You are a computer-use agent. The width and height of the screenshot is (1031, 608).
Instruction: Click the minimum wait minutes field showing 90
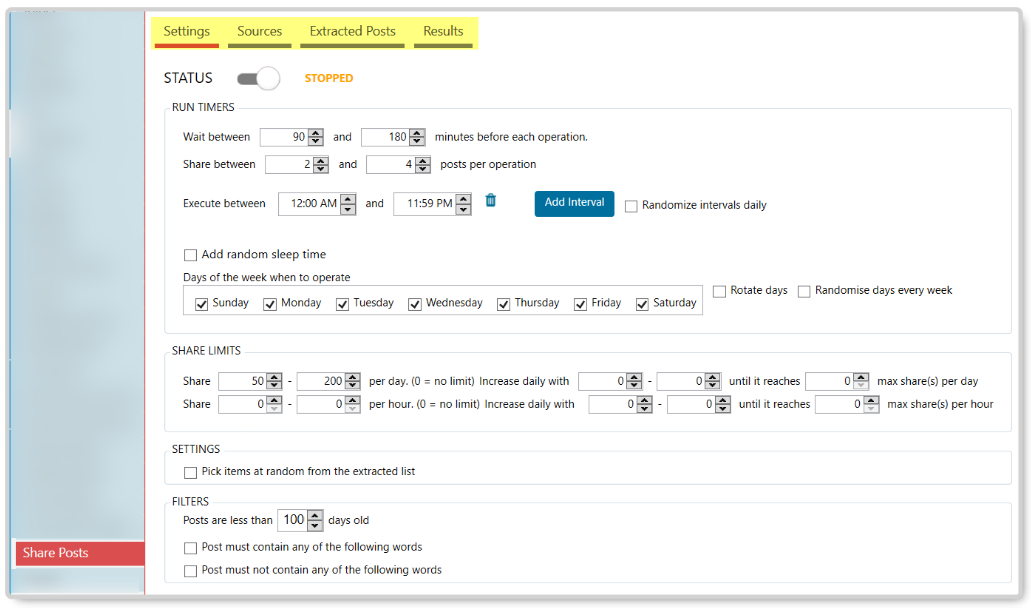(284, 137)
